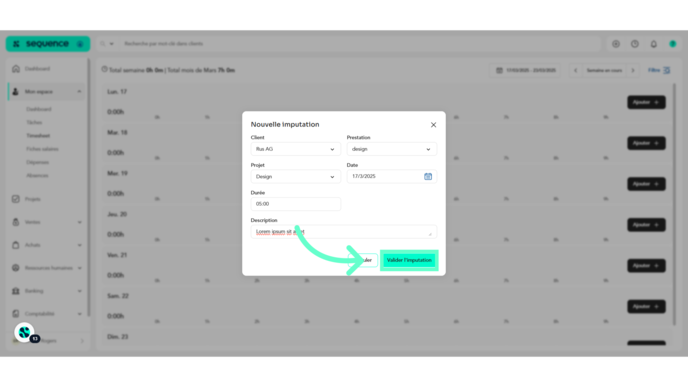Click Ajouter for Jeu. 20
This screenshot has width=688, height=387.
click(x=646, y=225)
